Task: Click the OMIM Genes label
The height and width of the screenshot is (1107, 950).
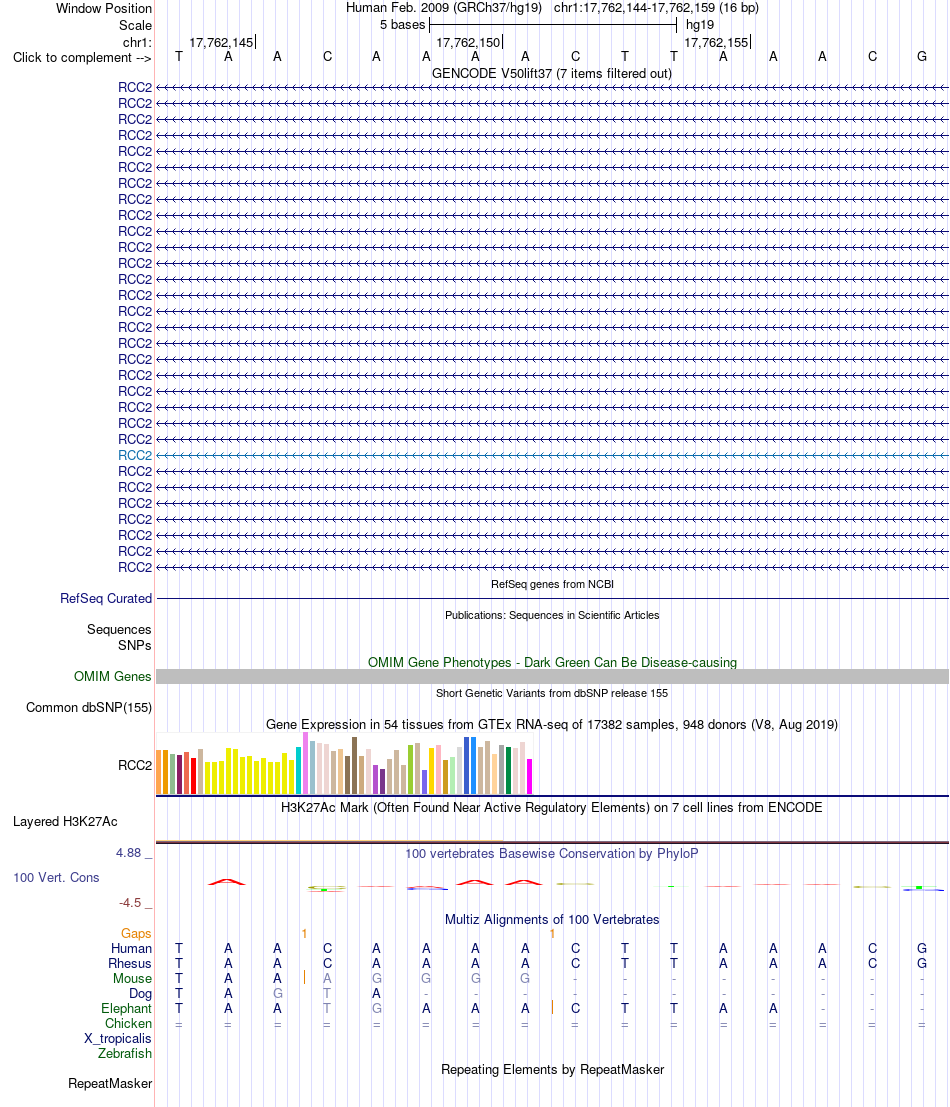Action: [x=112, y=676]
